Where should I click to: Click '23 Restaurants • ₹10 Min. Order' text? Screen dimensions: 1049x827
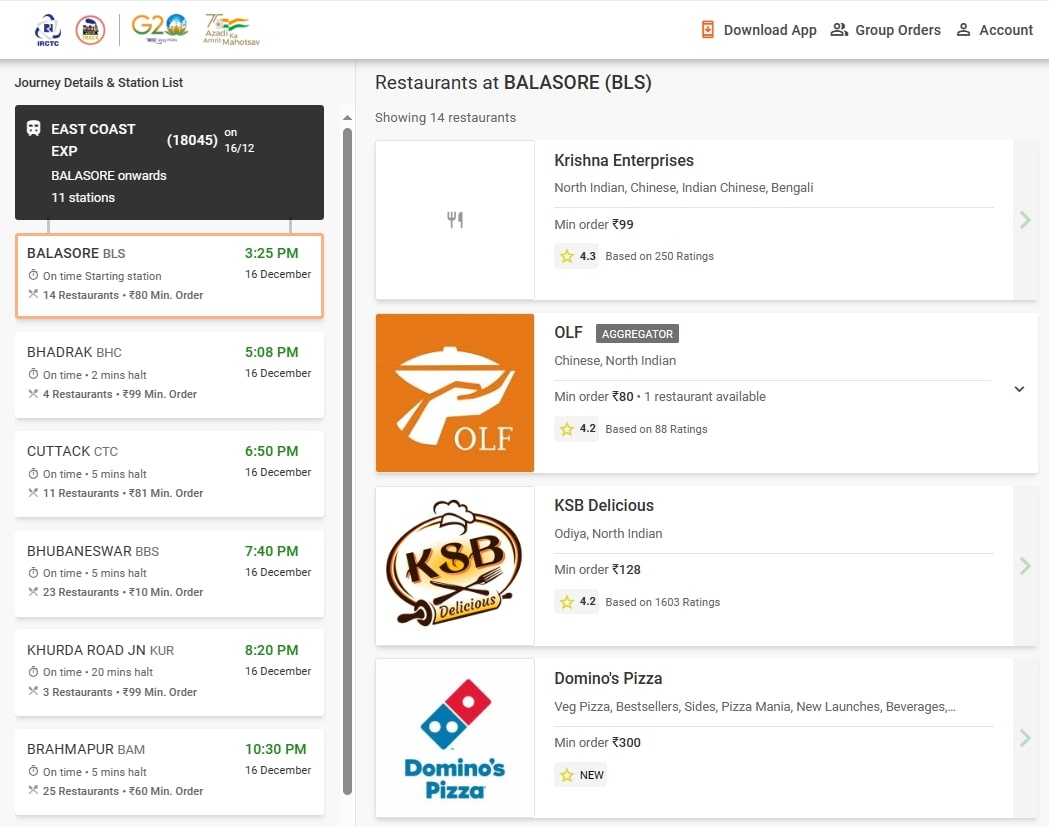click(123, 592)
